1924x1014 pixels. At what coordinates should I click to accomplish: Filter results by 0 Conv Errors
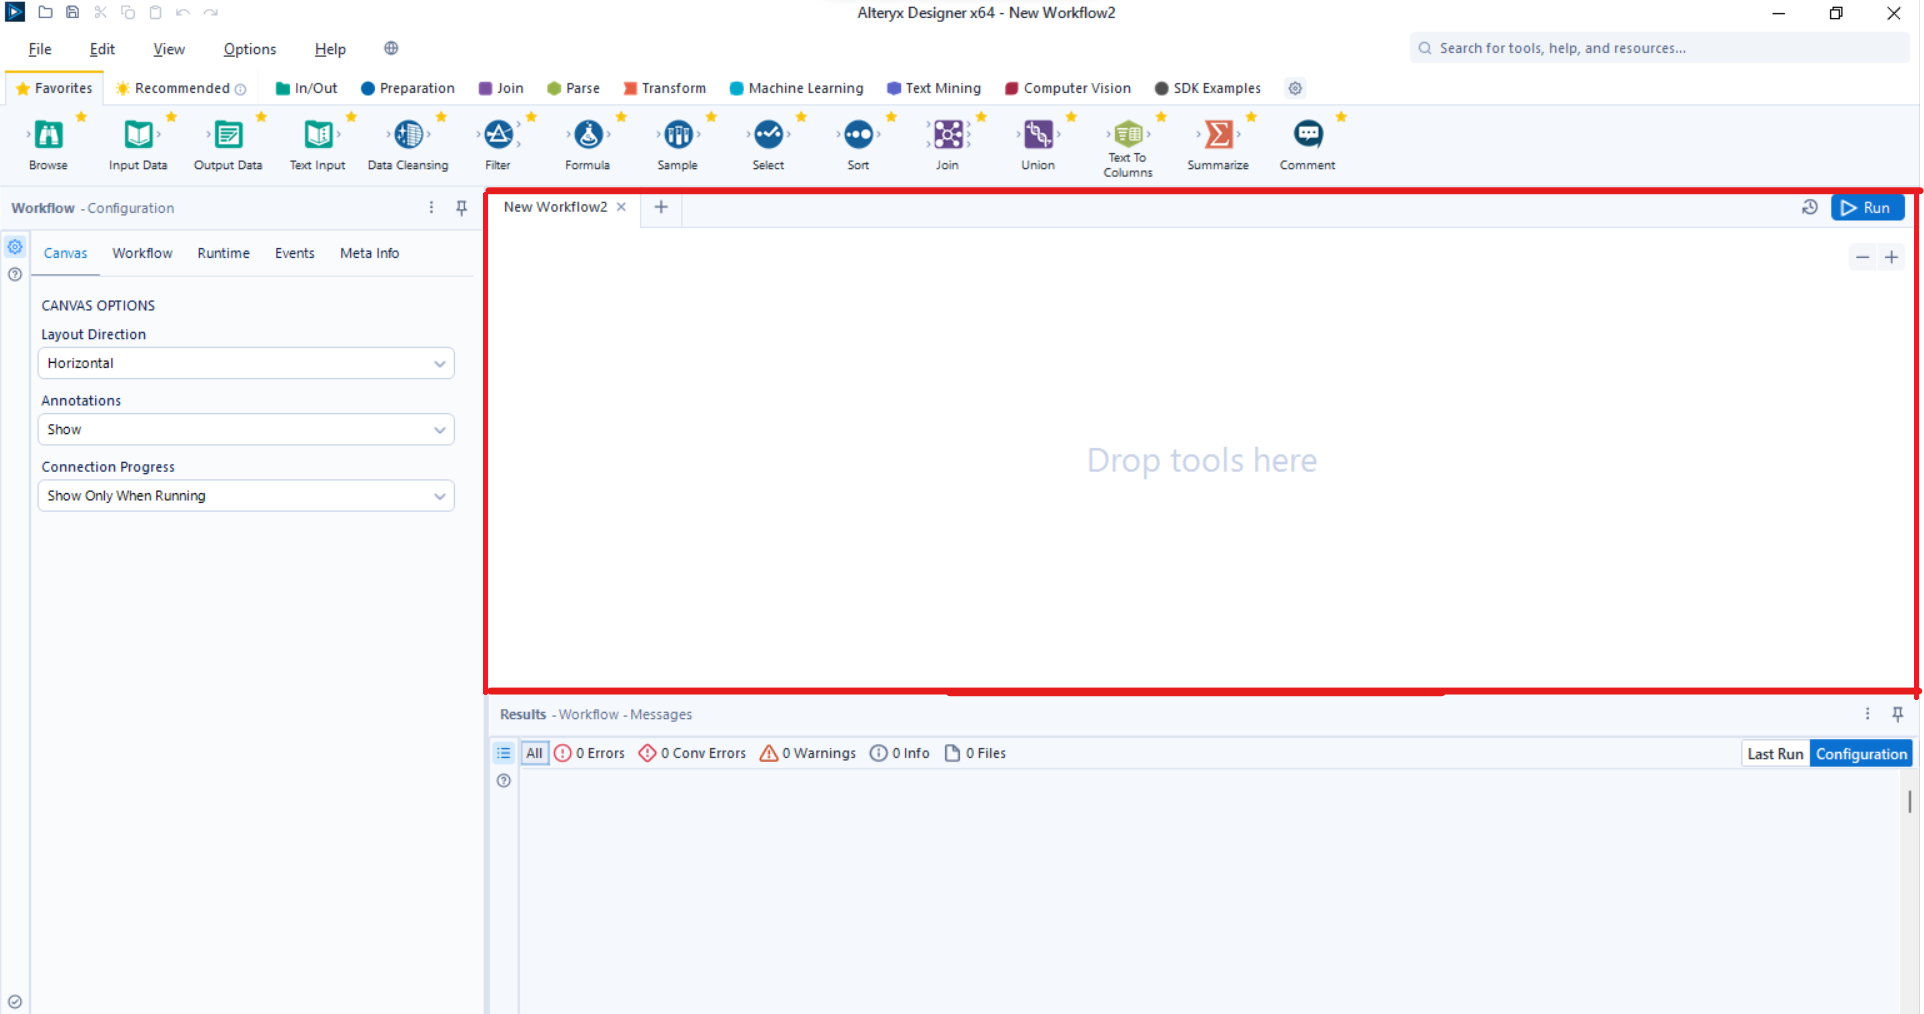693,753
